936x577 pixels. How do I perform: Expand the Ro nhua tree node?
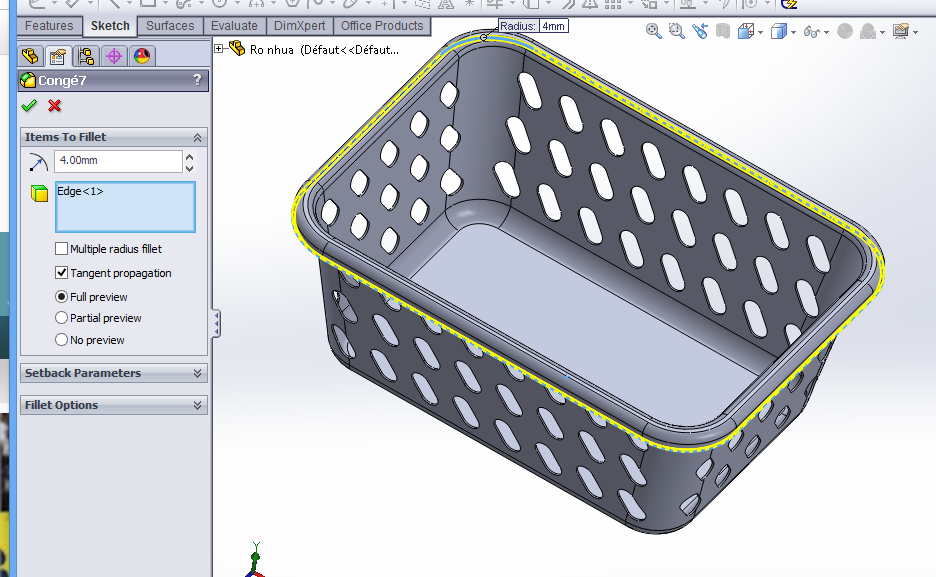click(219, 48)
